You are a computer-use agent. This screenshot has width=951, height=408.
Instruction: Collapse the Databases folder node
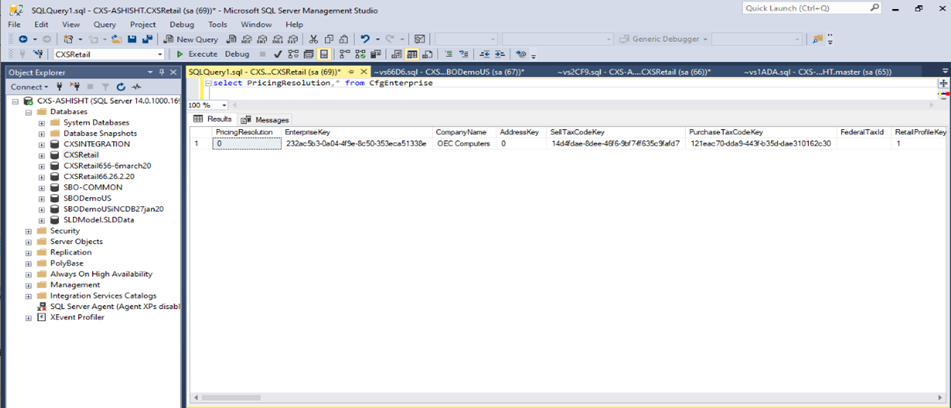click(x=29, y=112)
